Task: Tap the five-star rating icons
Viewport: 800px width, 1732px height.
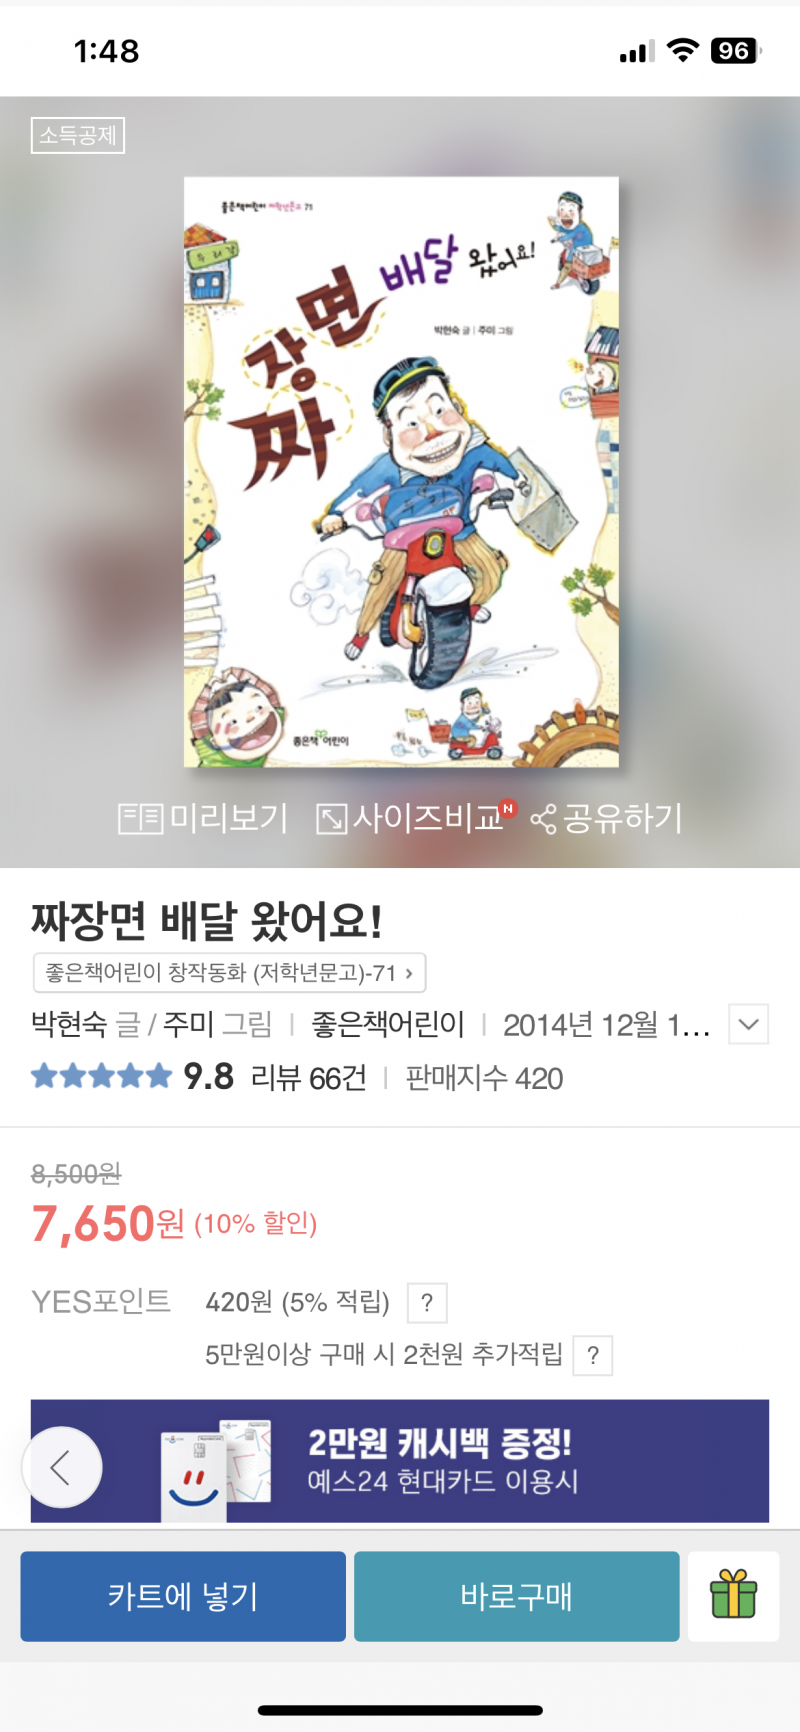Action: click(x=102, y=1077)
